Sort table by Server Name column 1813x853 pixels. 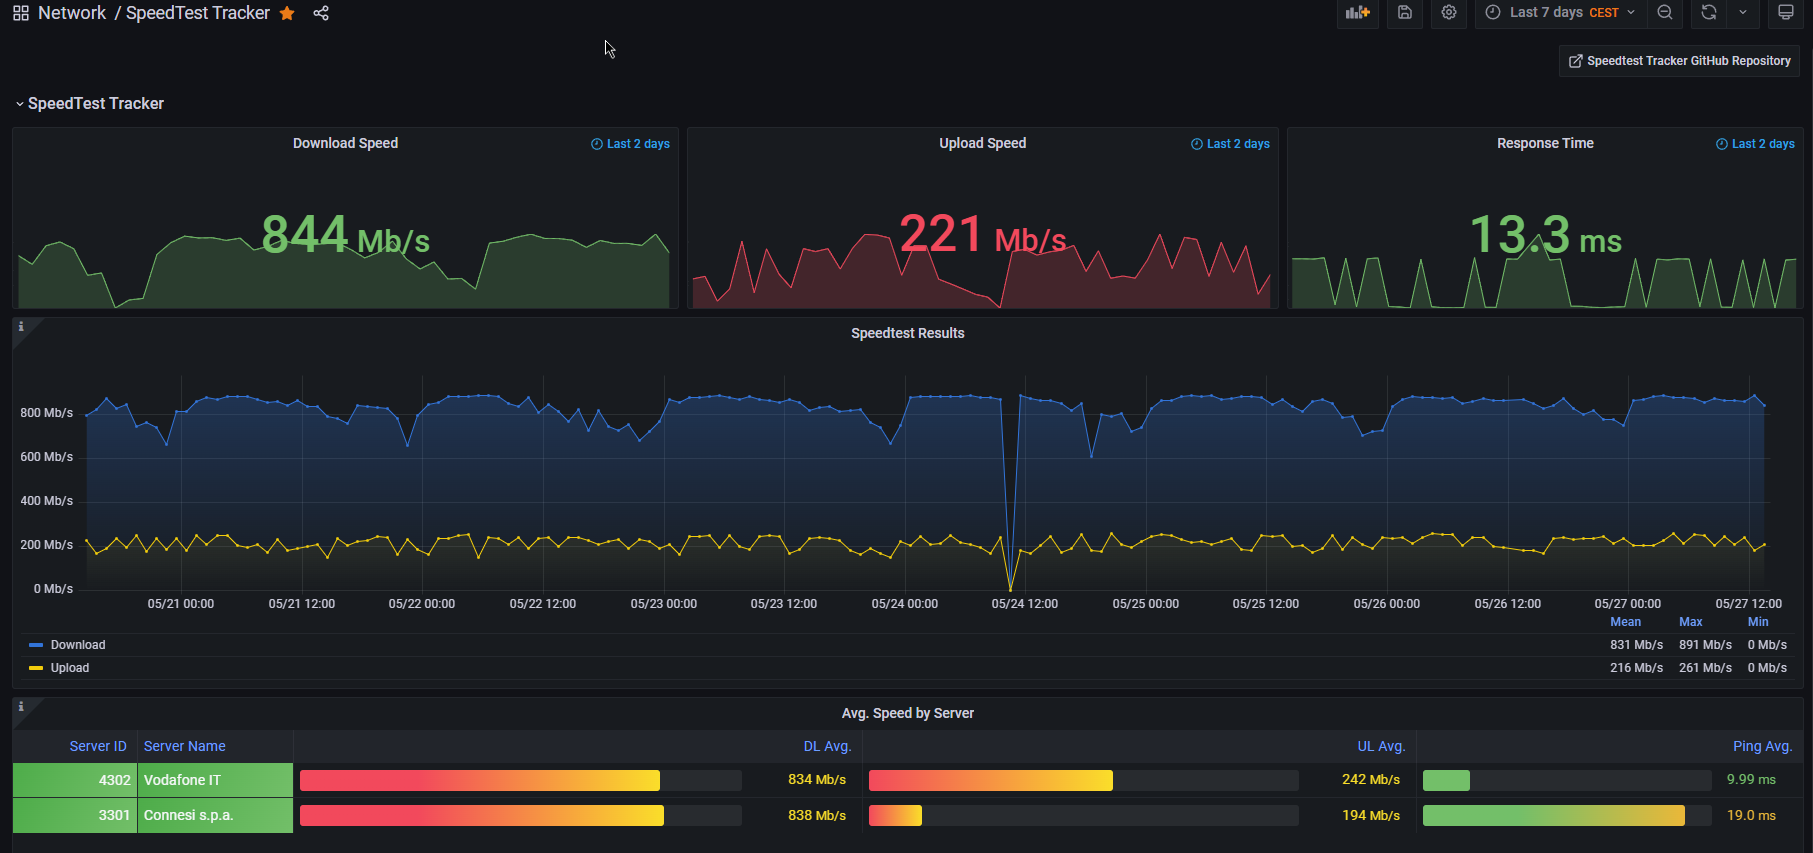[x=185, y=746]
